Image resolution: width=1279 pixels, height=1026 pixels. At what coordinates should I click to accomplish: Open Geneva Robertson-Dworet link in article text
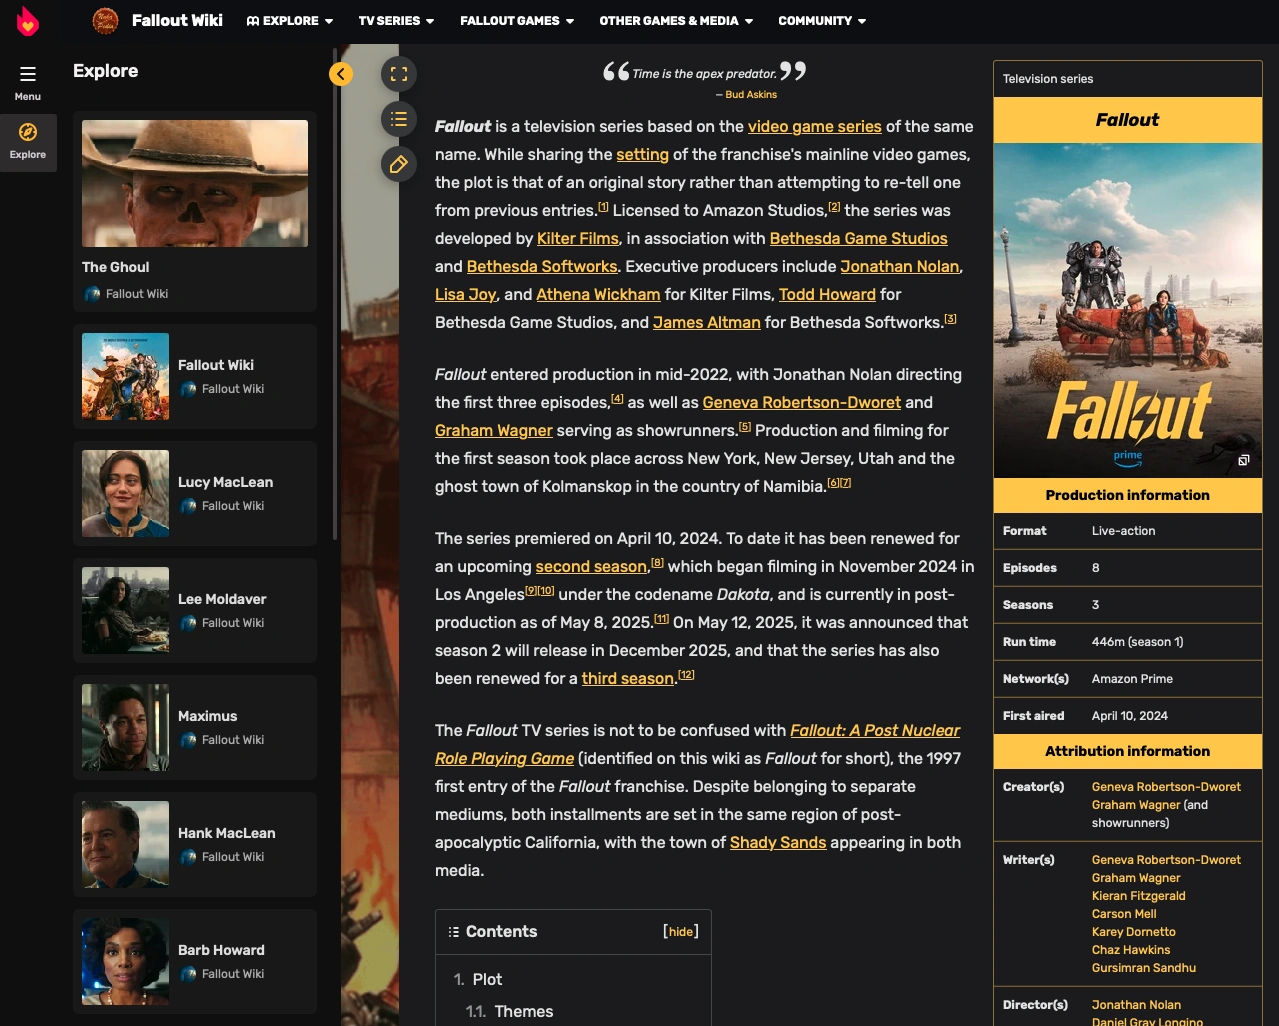(802, 402)
